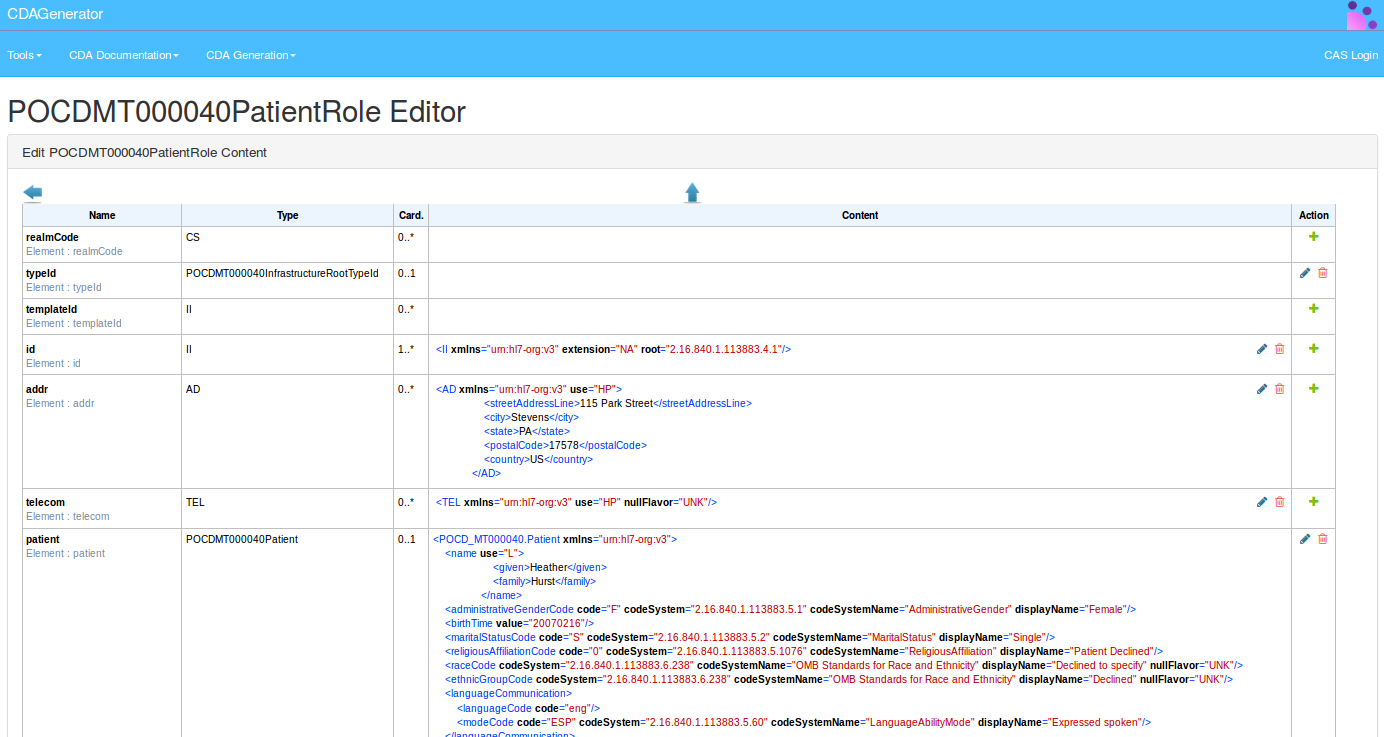The width and height of the screenshot is (1384, 737).
Task: Delete the patient element
Action: (x=1322, y=539)
